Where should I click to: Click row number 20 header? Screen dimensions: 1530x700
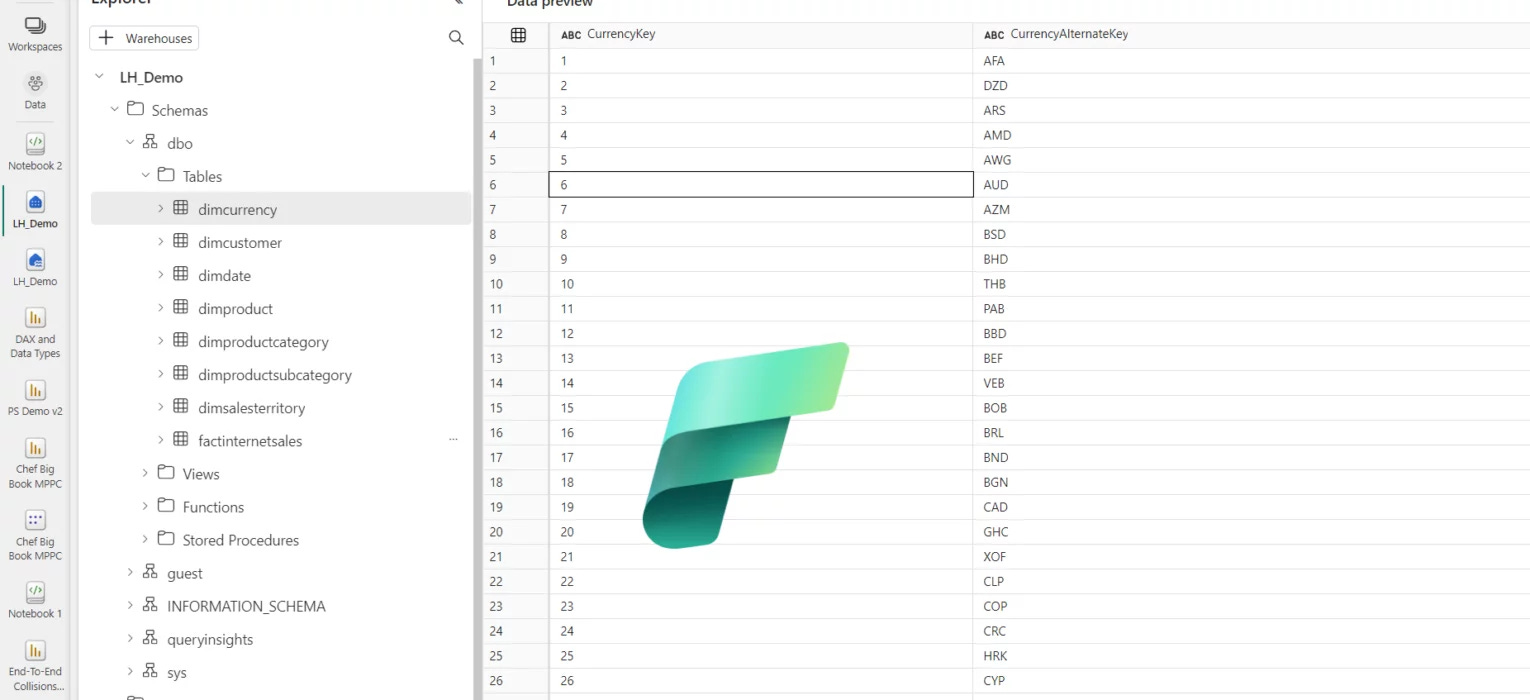(516, 532)
